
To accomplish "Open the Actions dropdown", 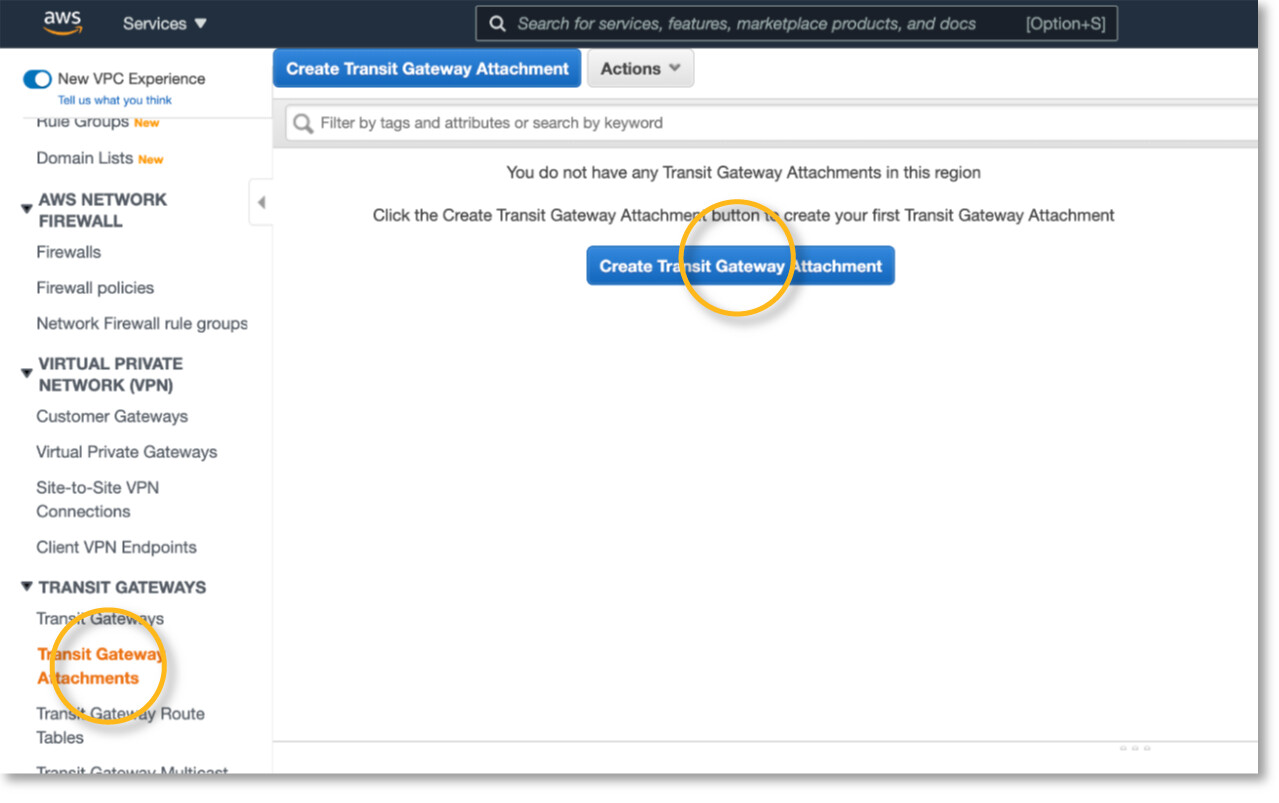I will (x=640, y=67).
